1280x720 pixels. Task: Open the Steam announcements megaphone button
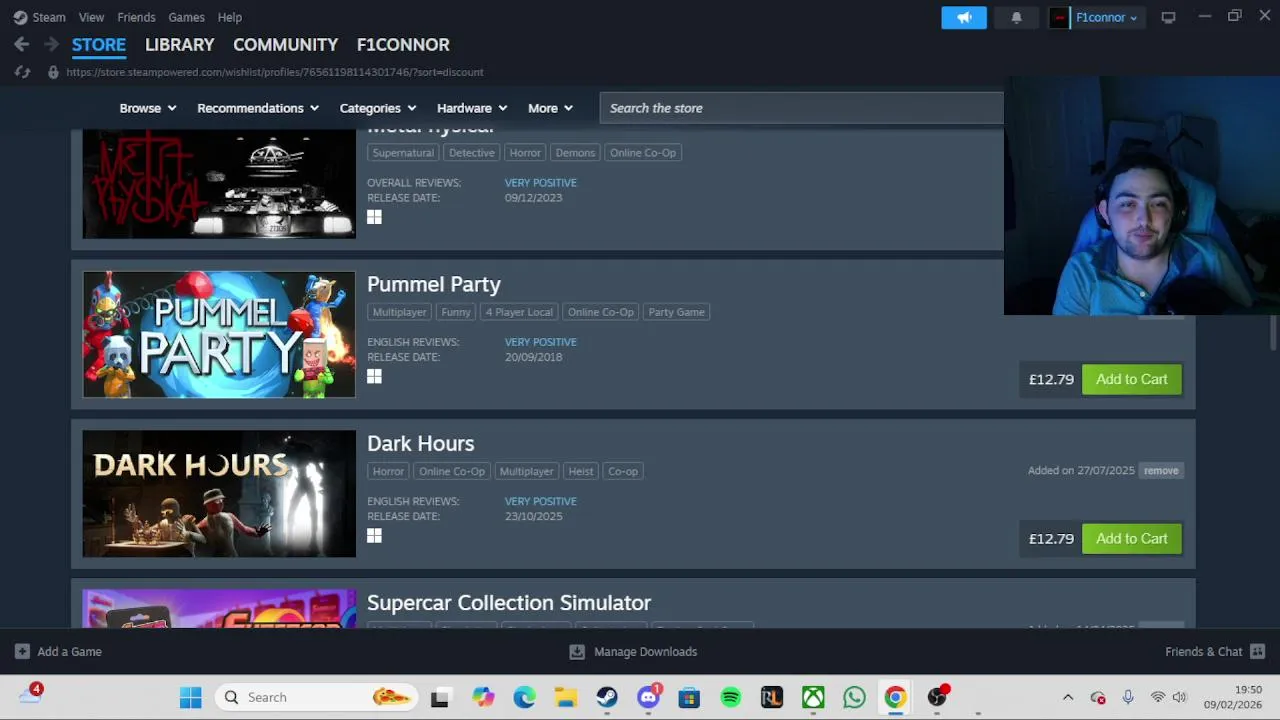click(x=964, y=17)
